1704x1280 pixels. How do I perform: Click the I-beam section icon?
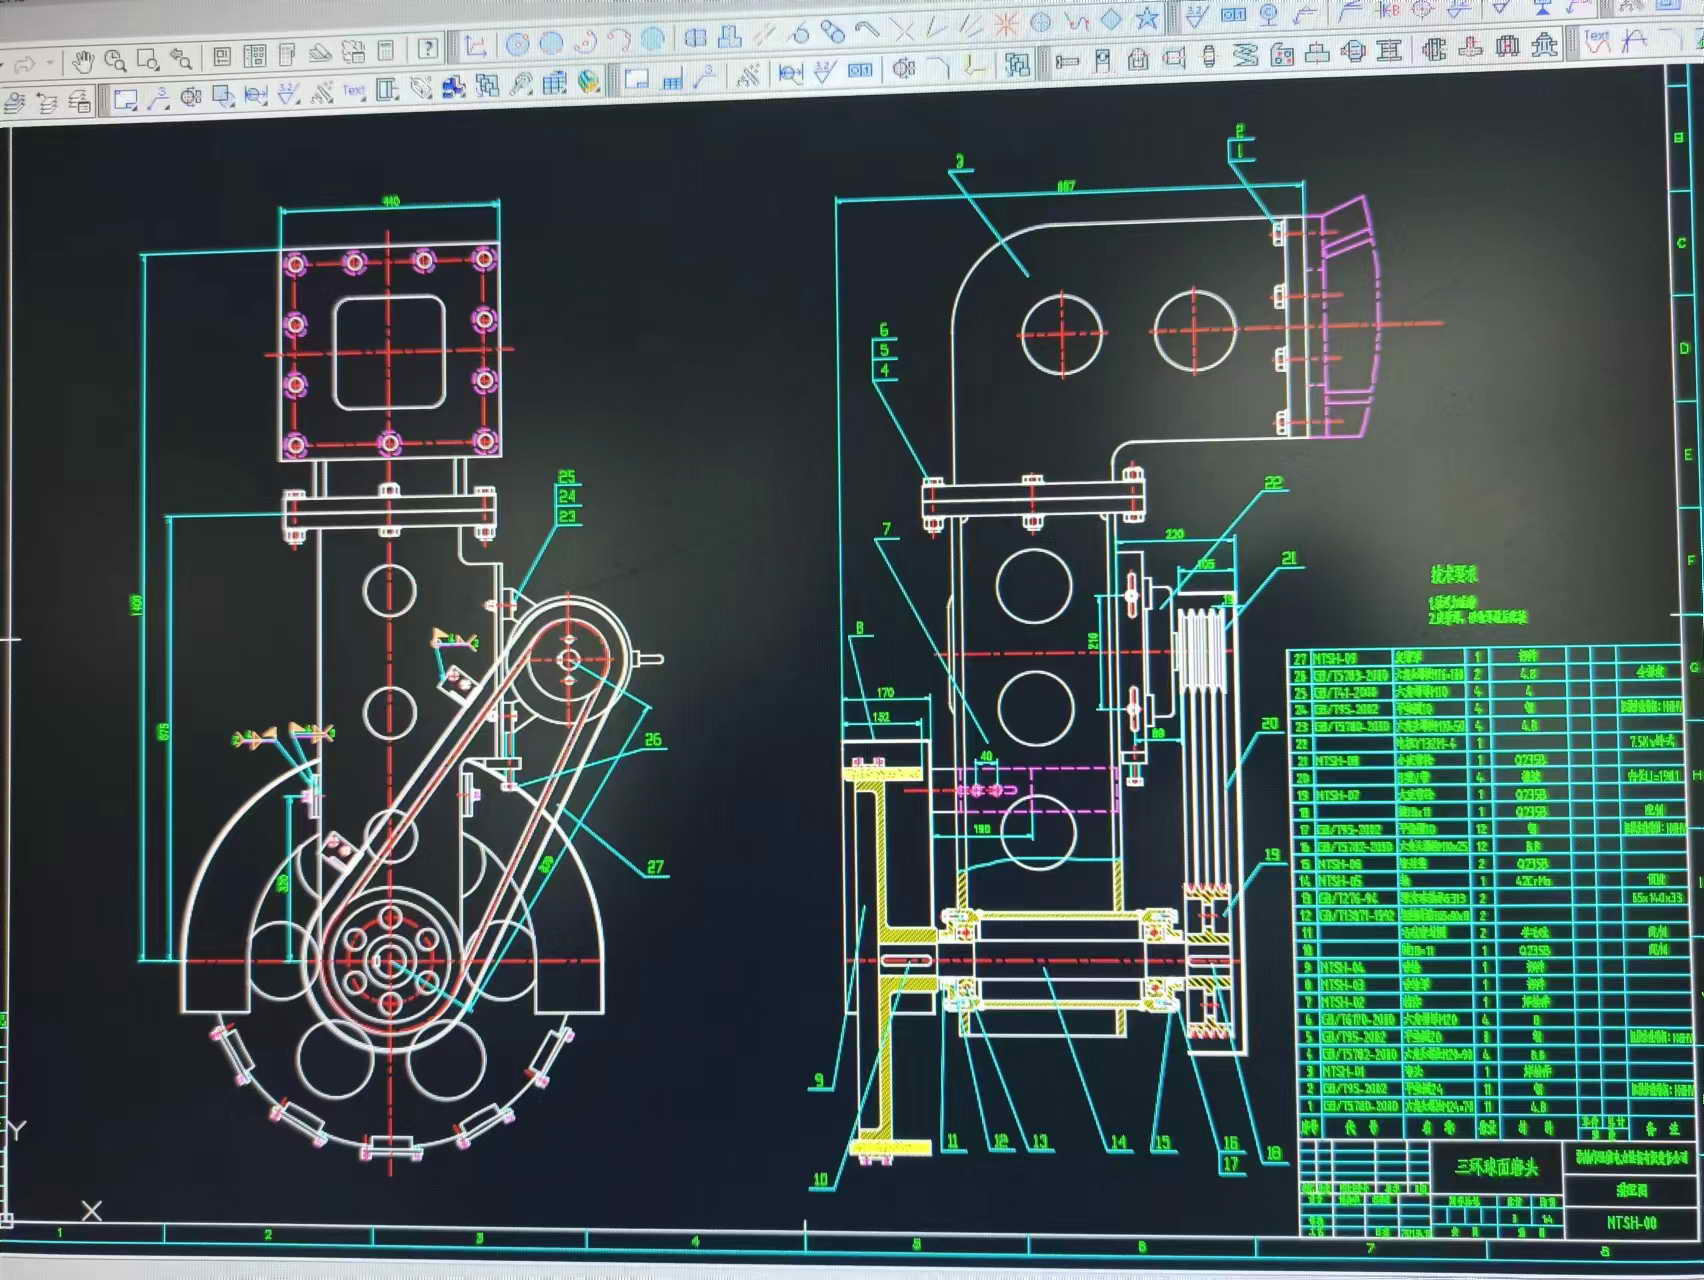[x=1388, y=49]
